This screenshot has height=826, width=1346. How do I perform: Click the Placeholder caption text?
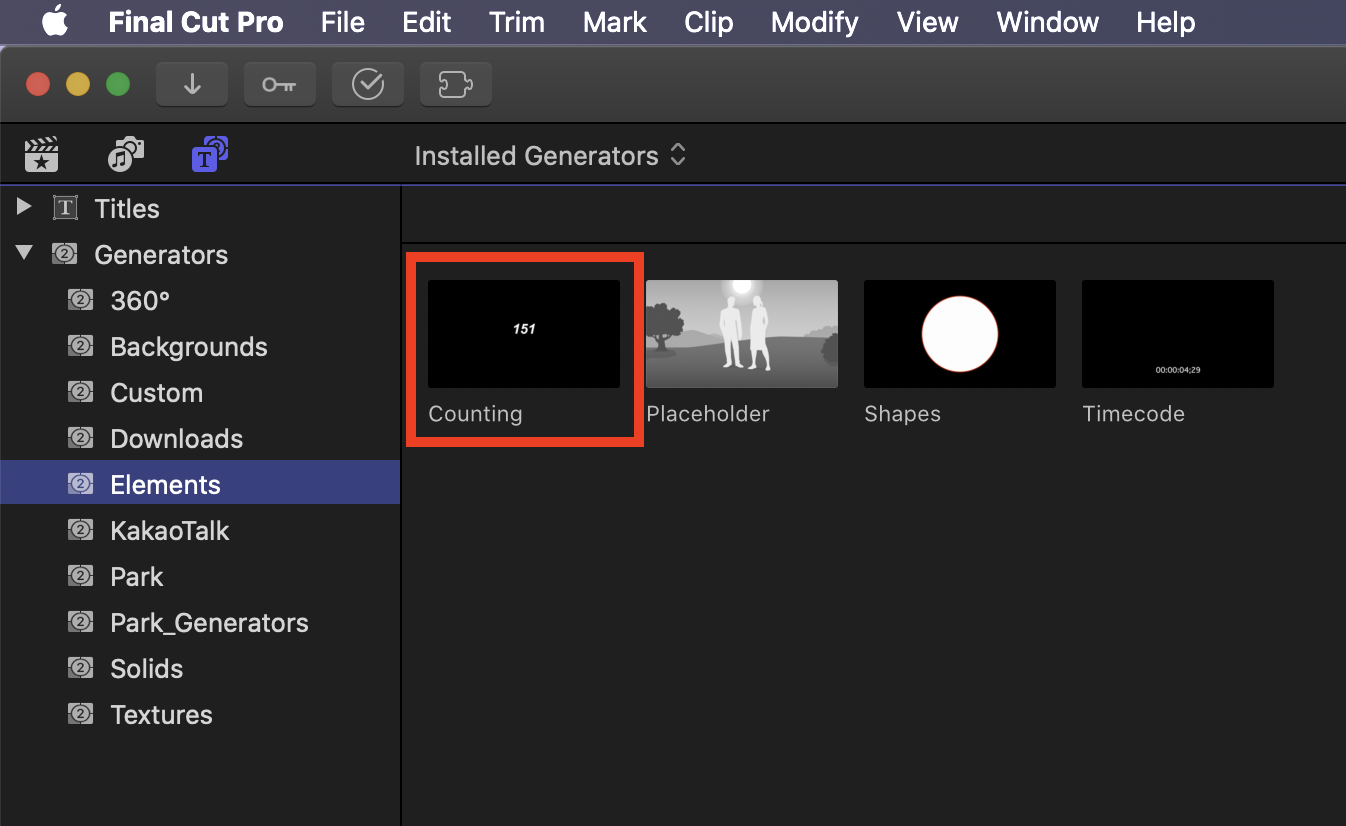pos(708,414)
